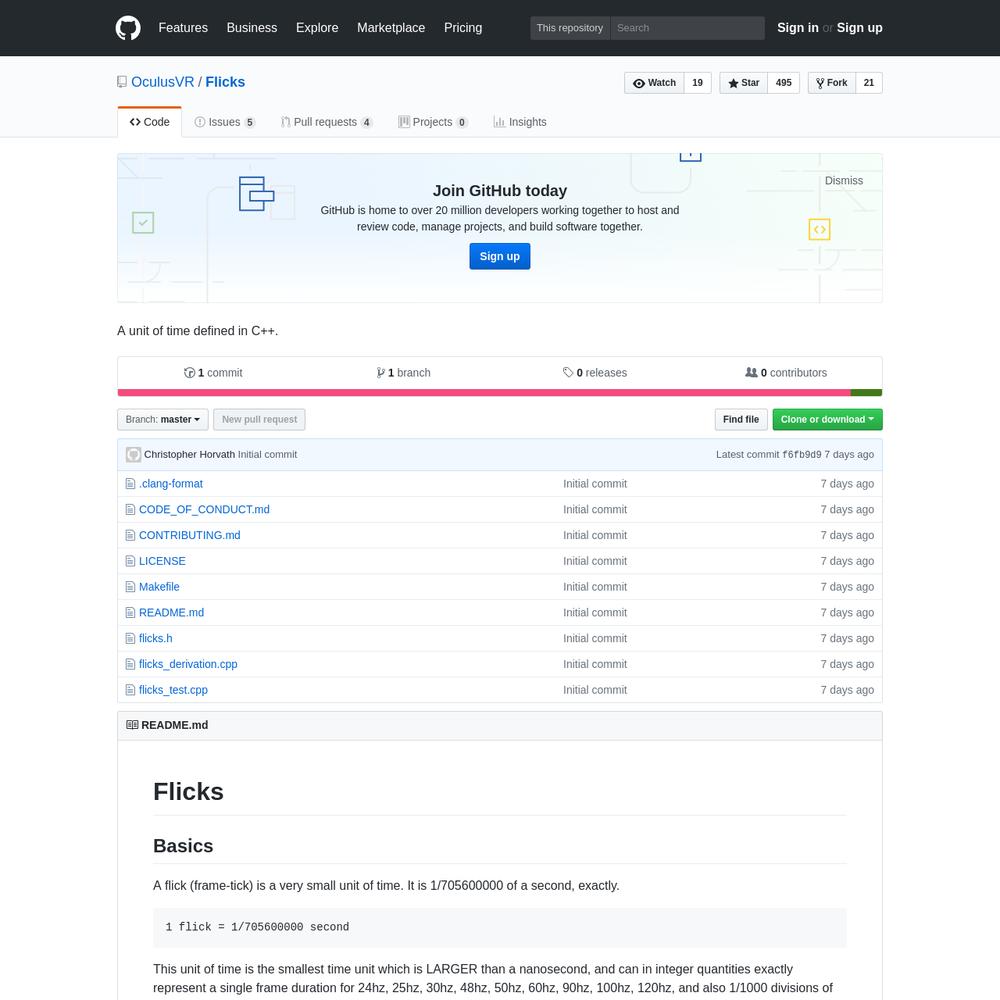This screenshot has width=1000, height=1000.
Task: Click Christopher Horvath's avatar icon
Action: (x=133, y=455)
